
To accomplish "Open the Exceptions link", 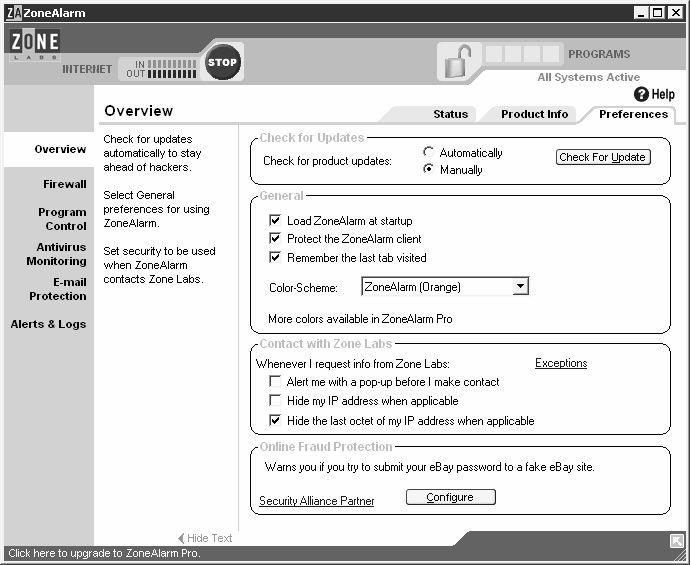I will 561,363.
